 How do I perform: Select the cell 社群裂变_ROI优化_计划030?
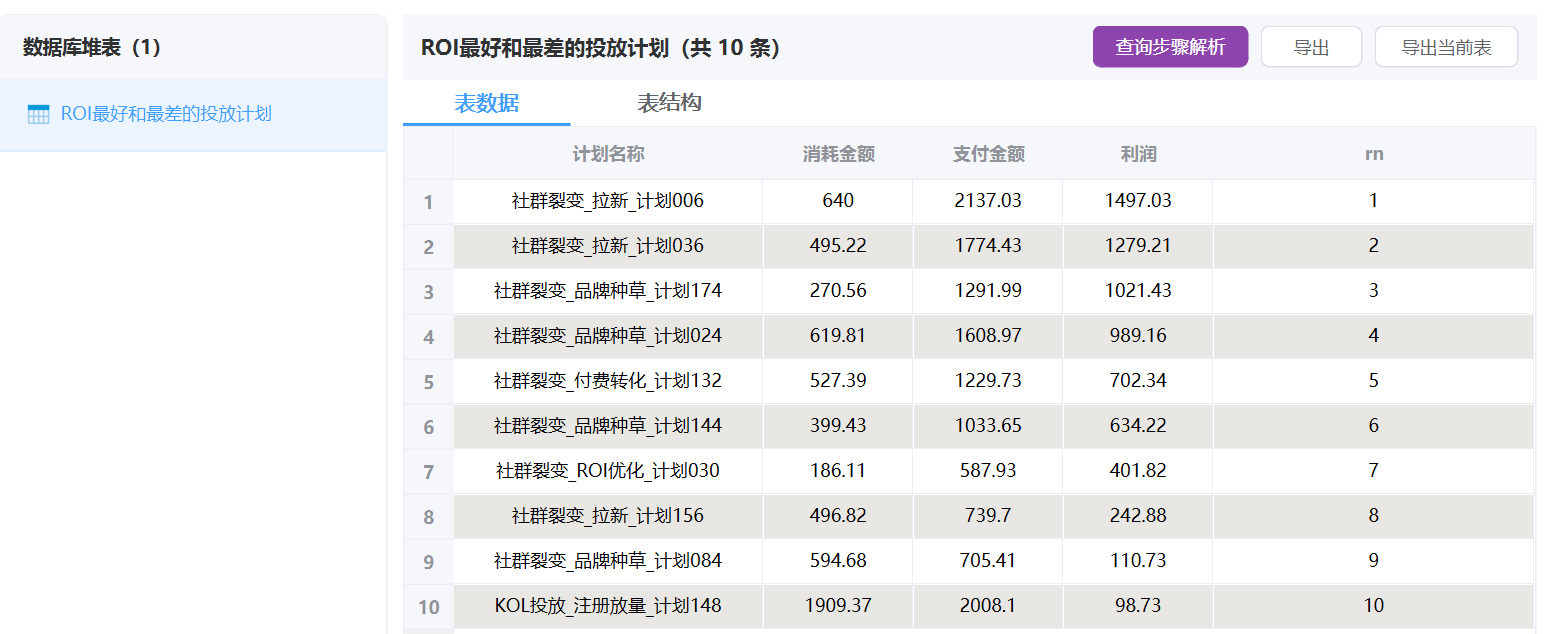(608, 470)
